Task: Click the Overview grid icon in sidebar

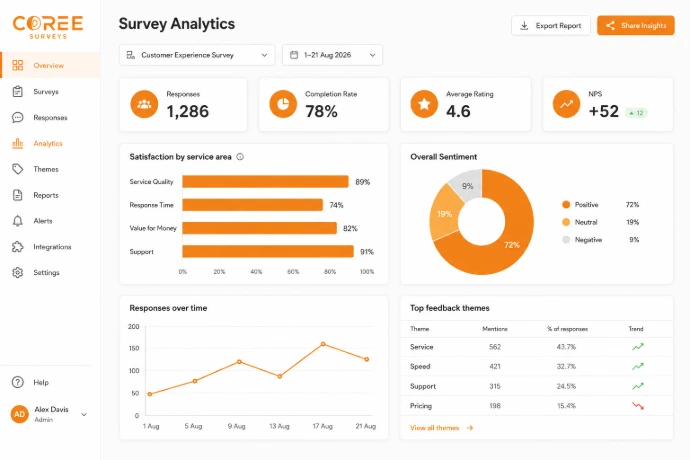Action: pyautogui.click(x=18, y=65)
